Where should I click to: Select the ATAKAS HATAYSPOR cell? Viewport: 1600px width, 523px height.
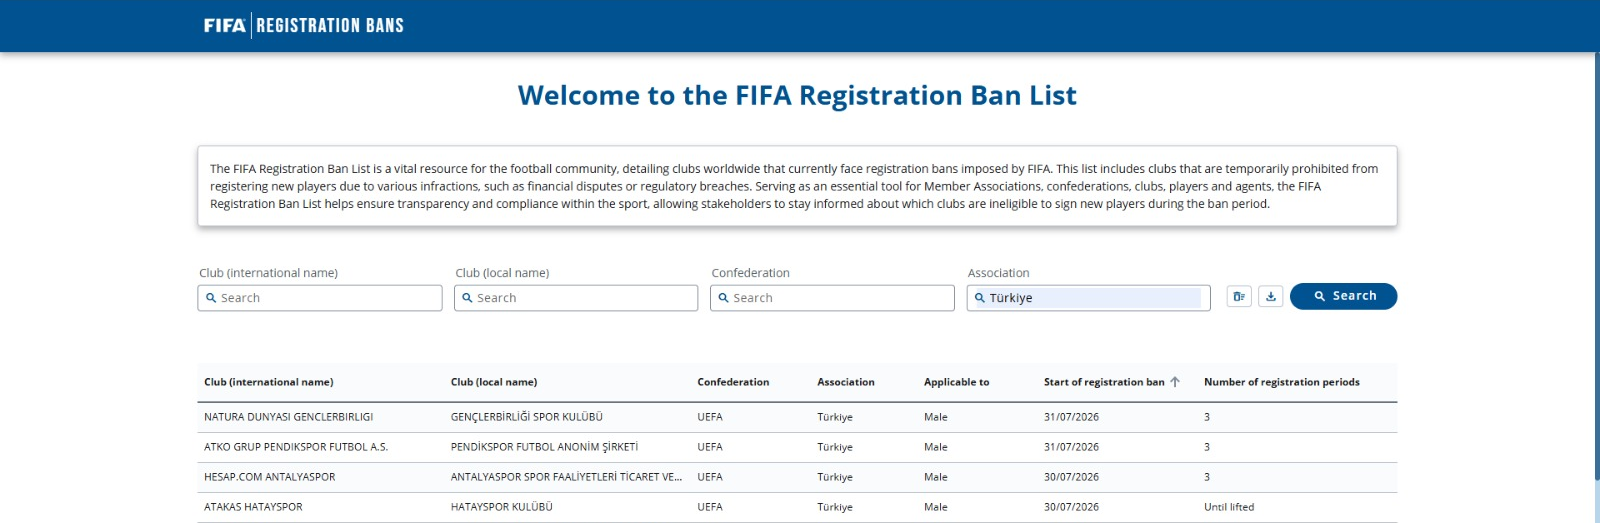253,507
